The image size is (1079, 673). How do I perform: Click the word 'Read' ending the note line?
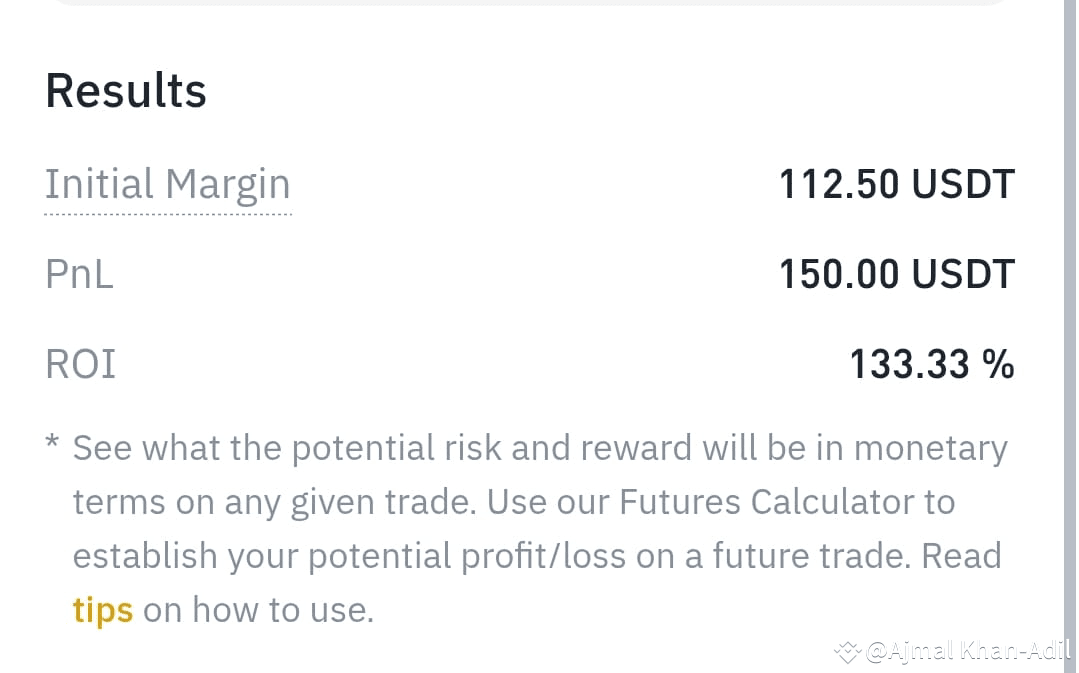961,556
